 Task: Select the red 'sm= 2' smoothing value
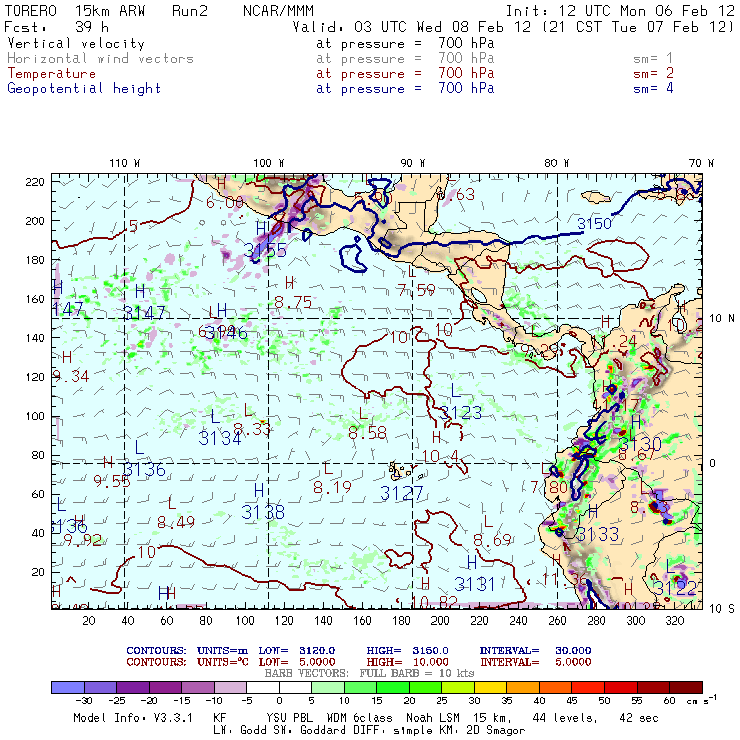click(653, 73)
